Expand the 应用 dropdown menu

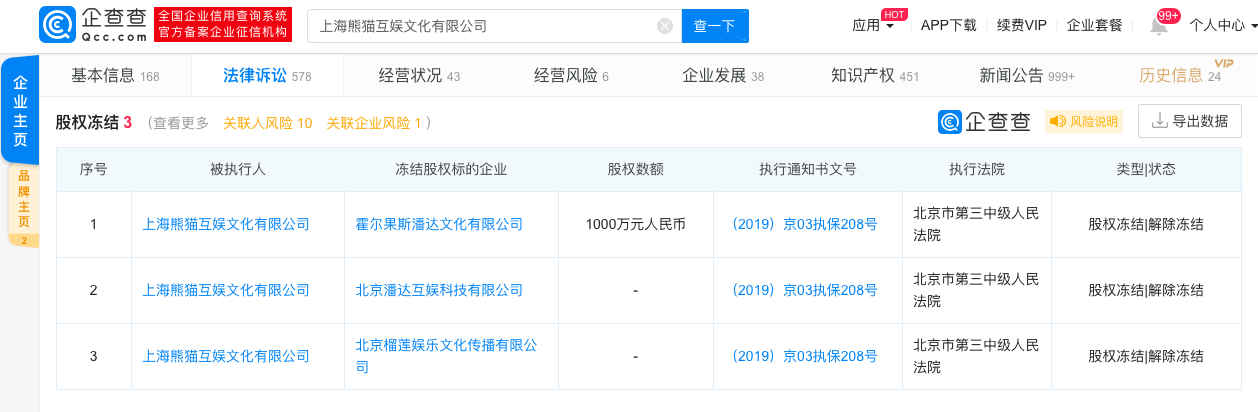coord(872,26)
